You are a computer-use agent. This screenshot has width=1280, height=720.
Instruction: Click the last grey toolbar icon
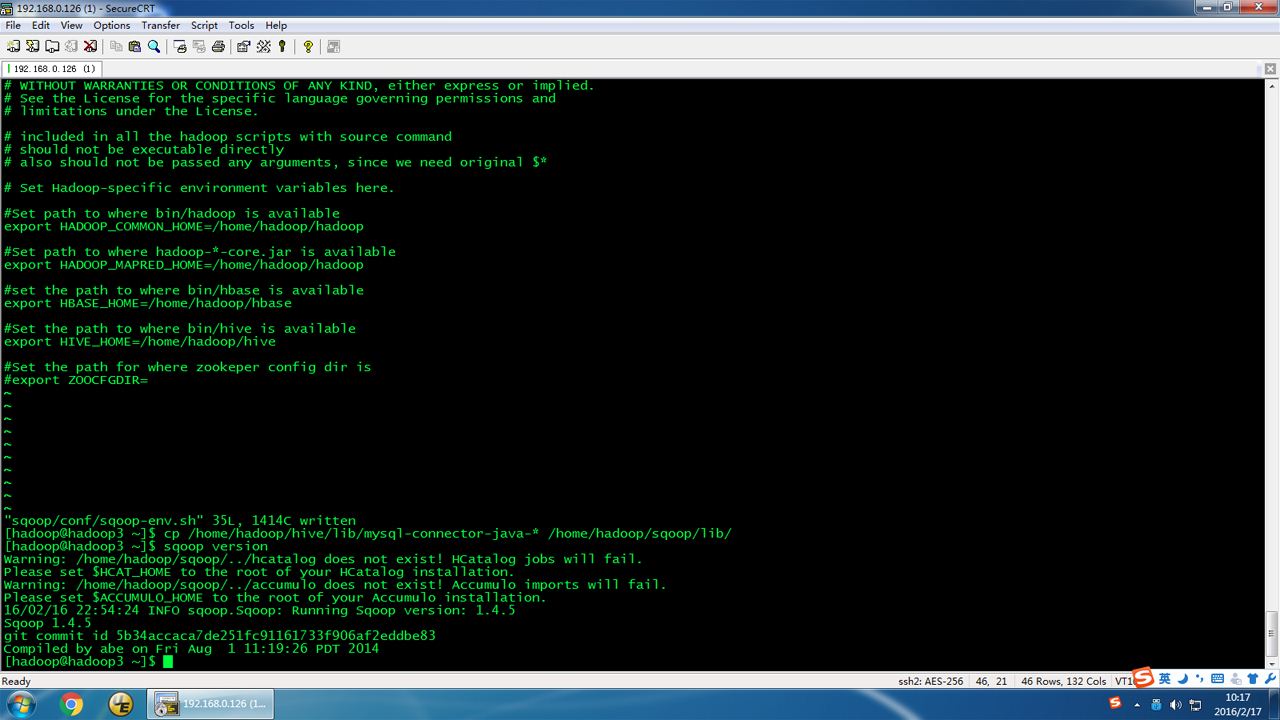[x=334, y=46]
